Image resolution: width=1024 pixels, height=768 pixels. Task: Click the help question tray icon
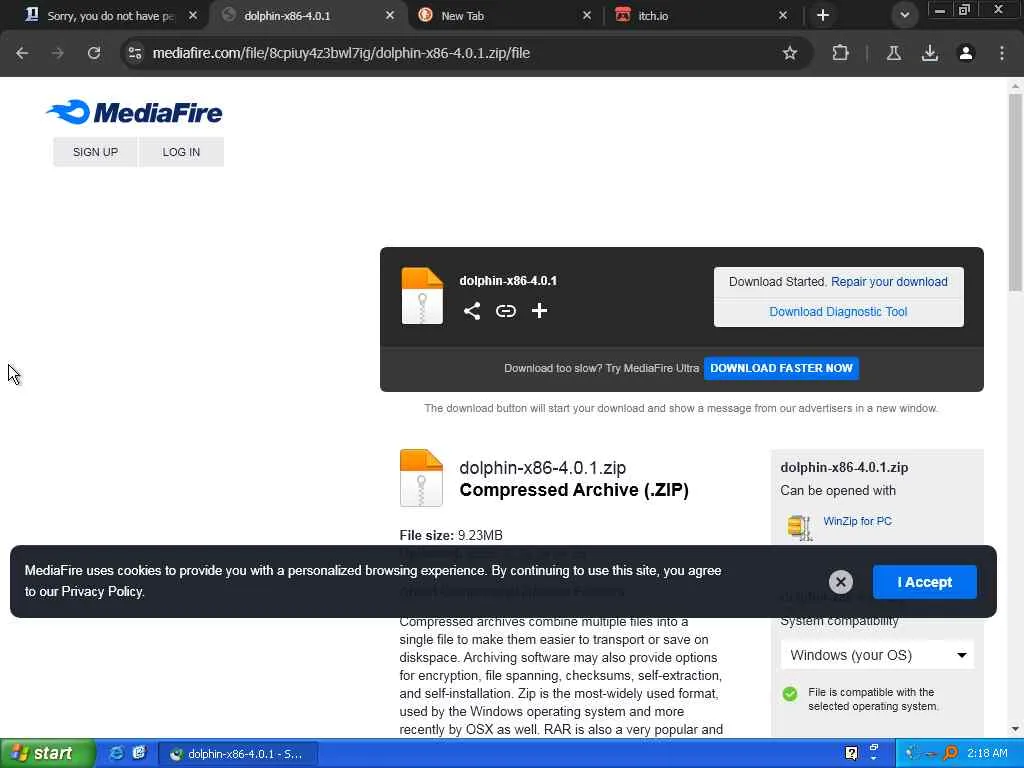pos(851,754)
